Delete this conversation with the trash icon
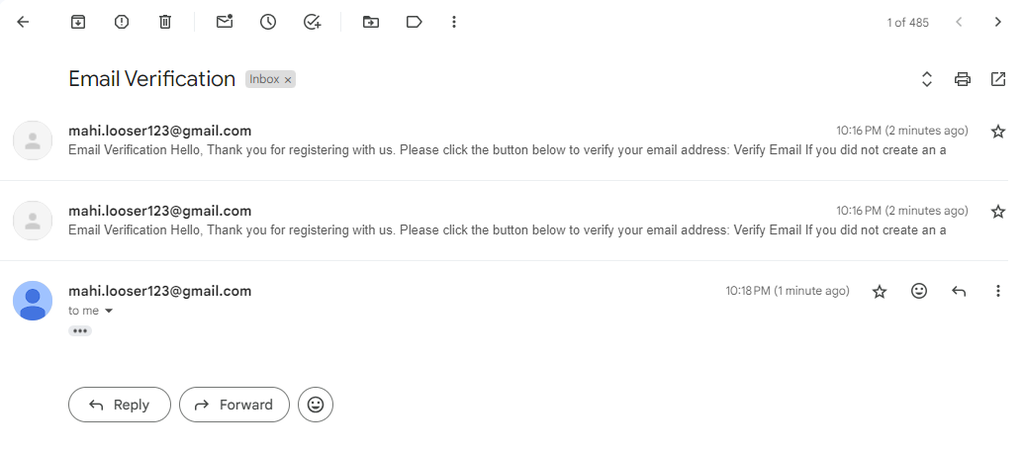This screenshot has height=455, width=1024. (165, 22)
